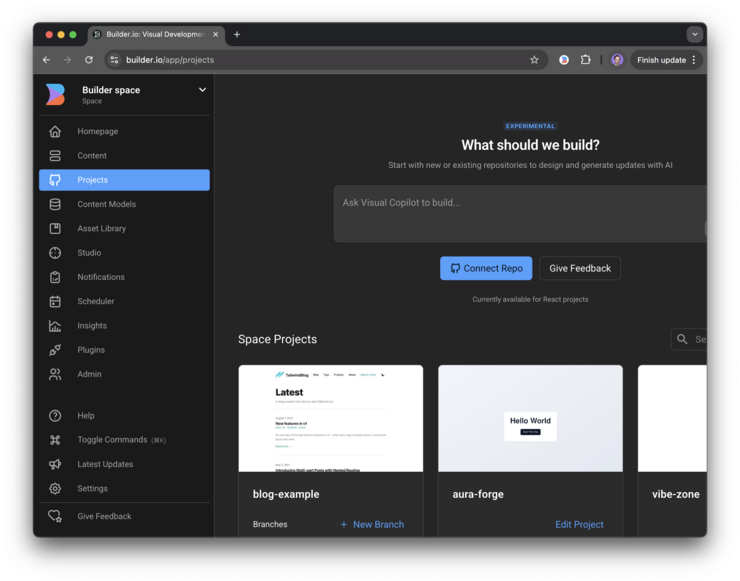
Task: Click the Scheduler calendar icon
Action: click(x=55, y=301)
